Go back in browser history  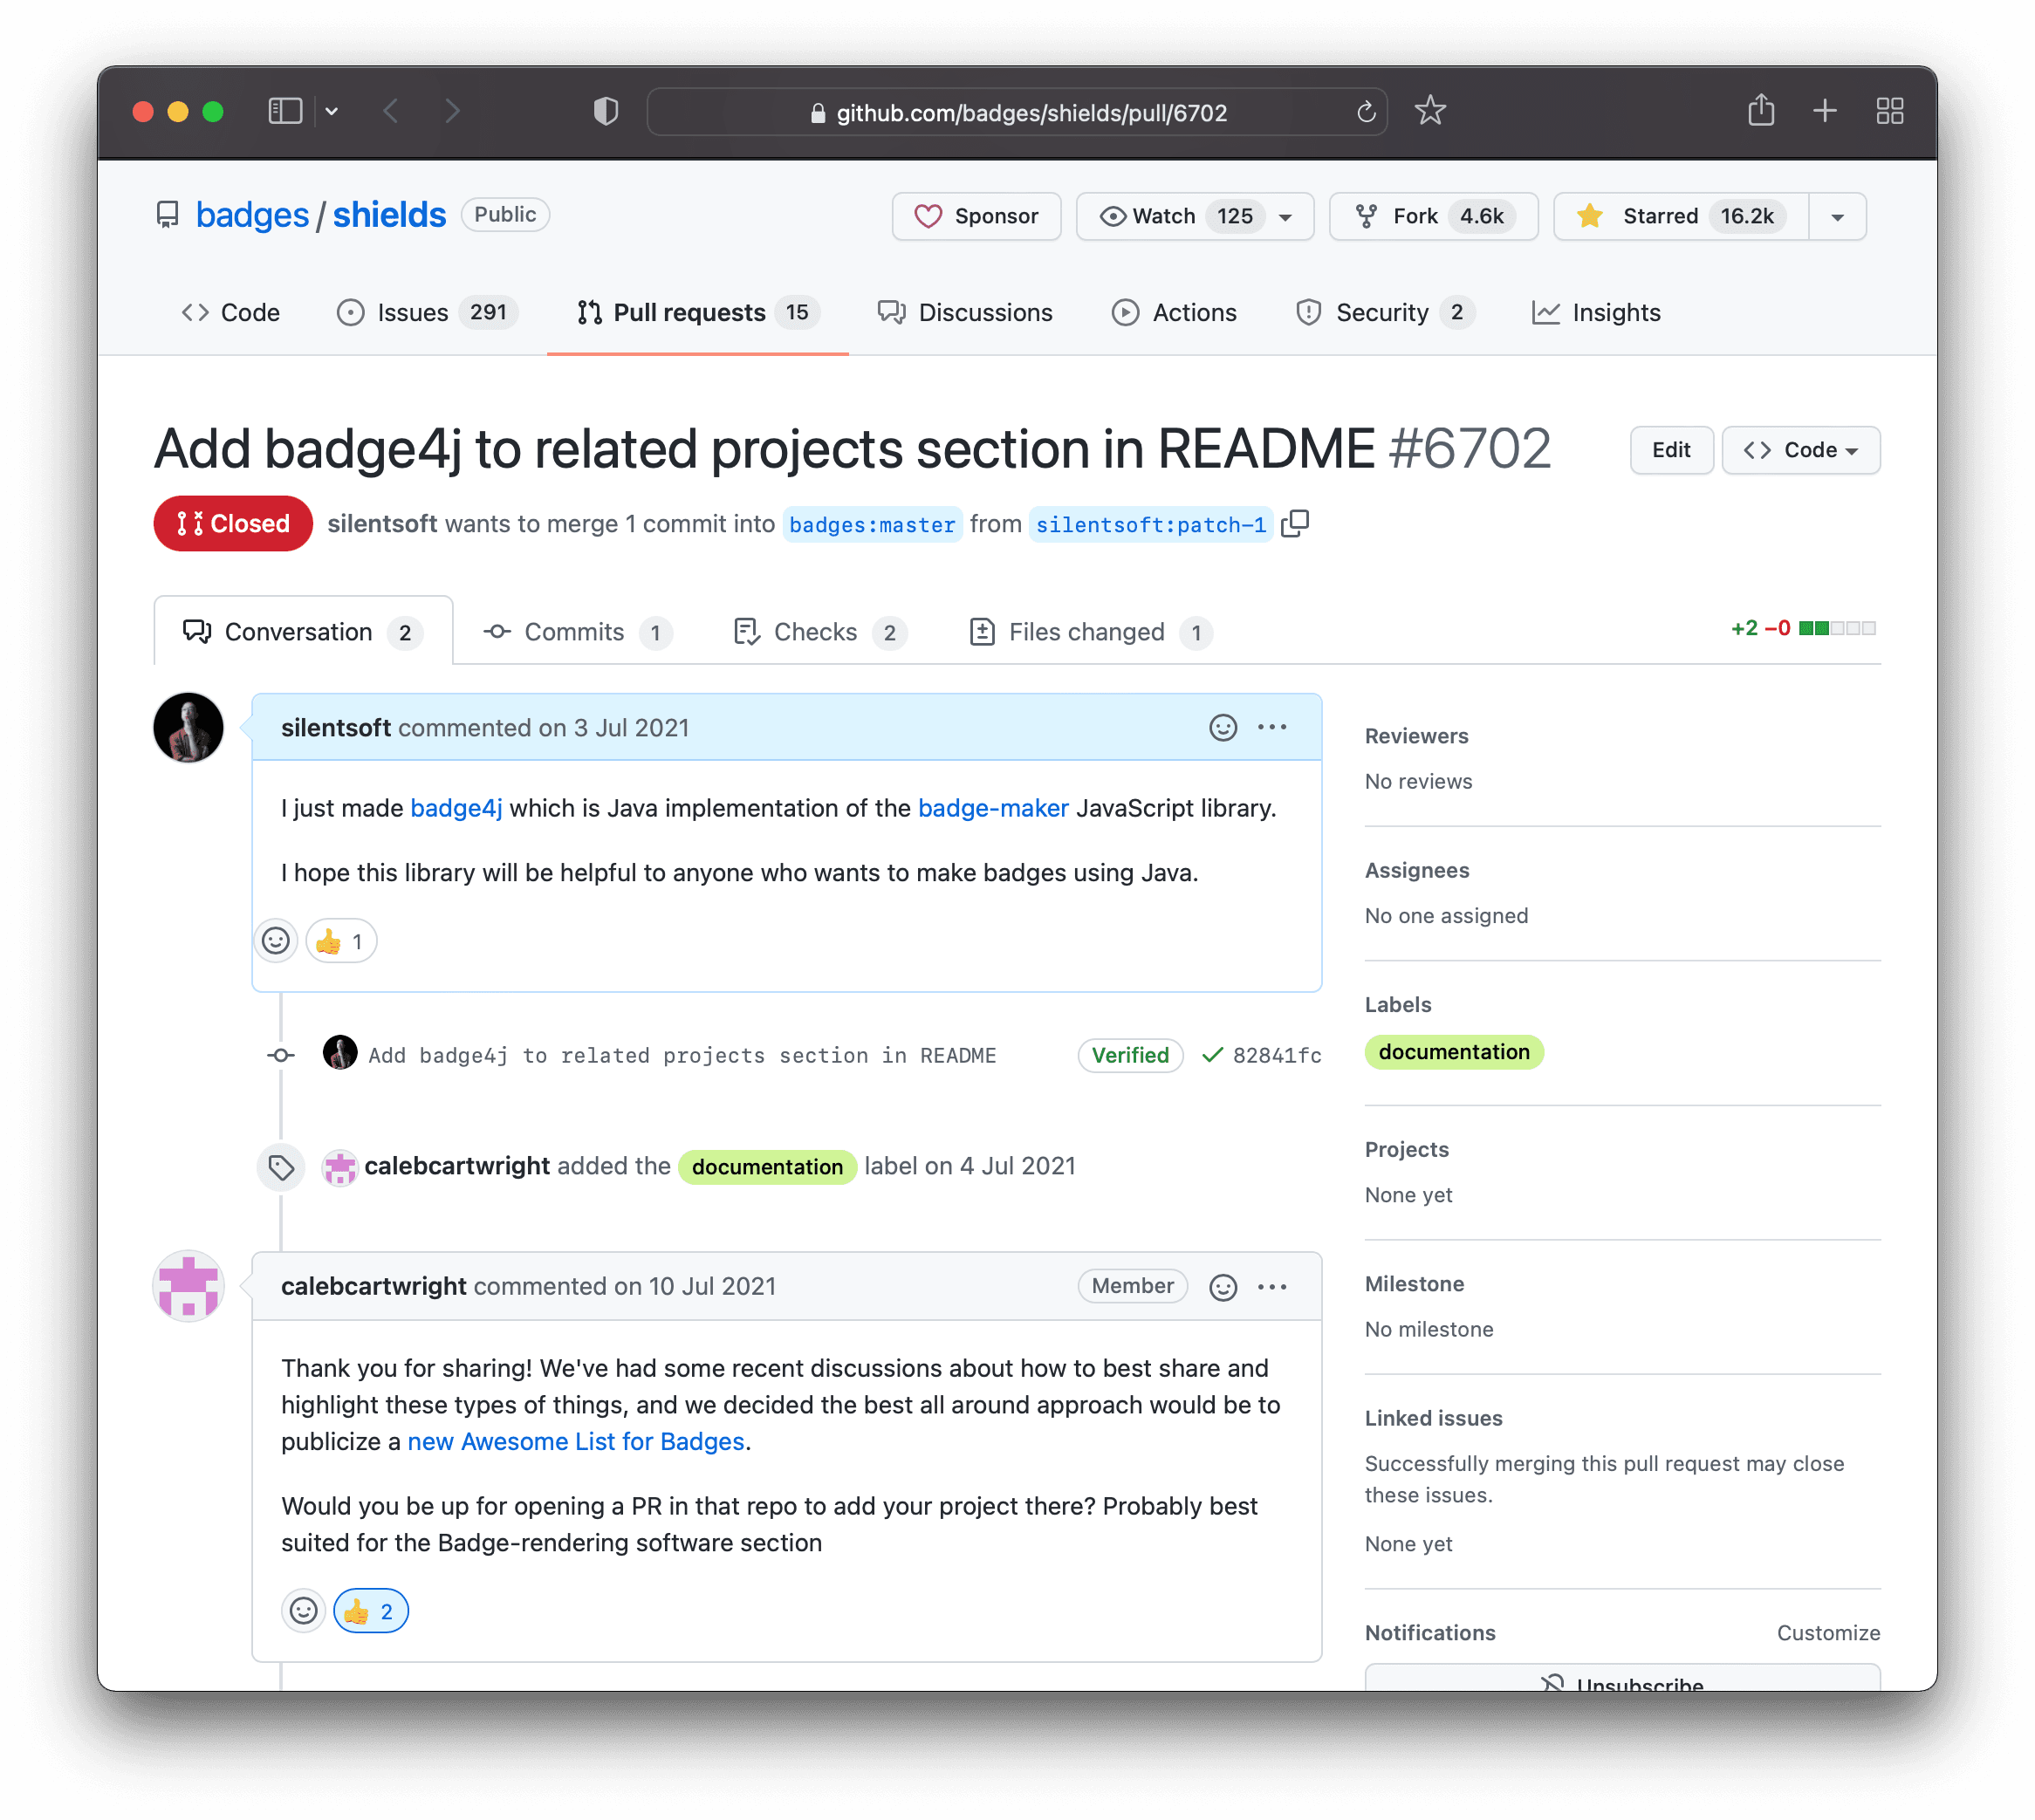click(x=391, y=111)
